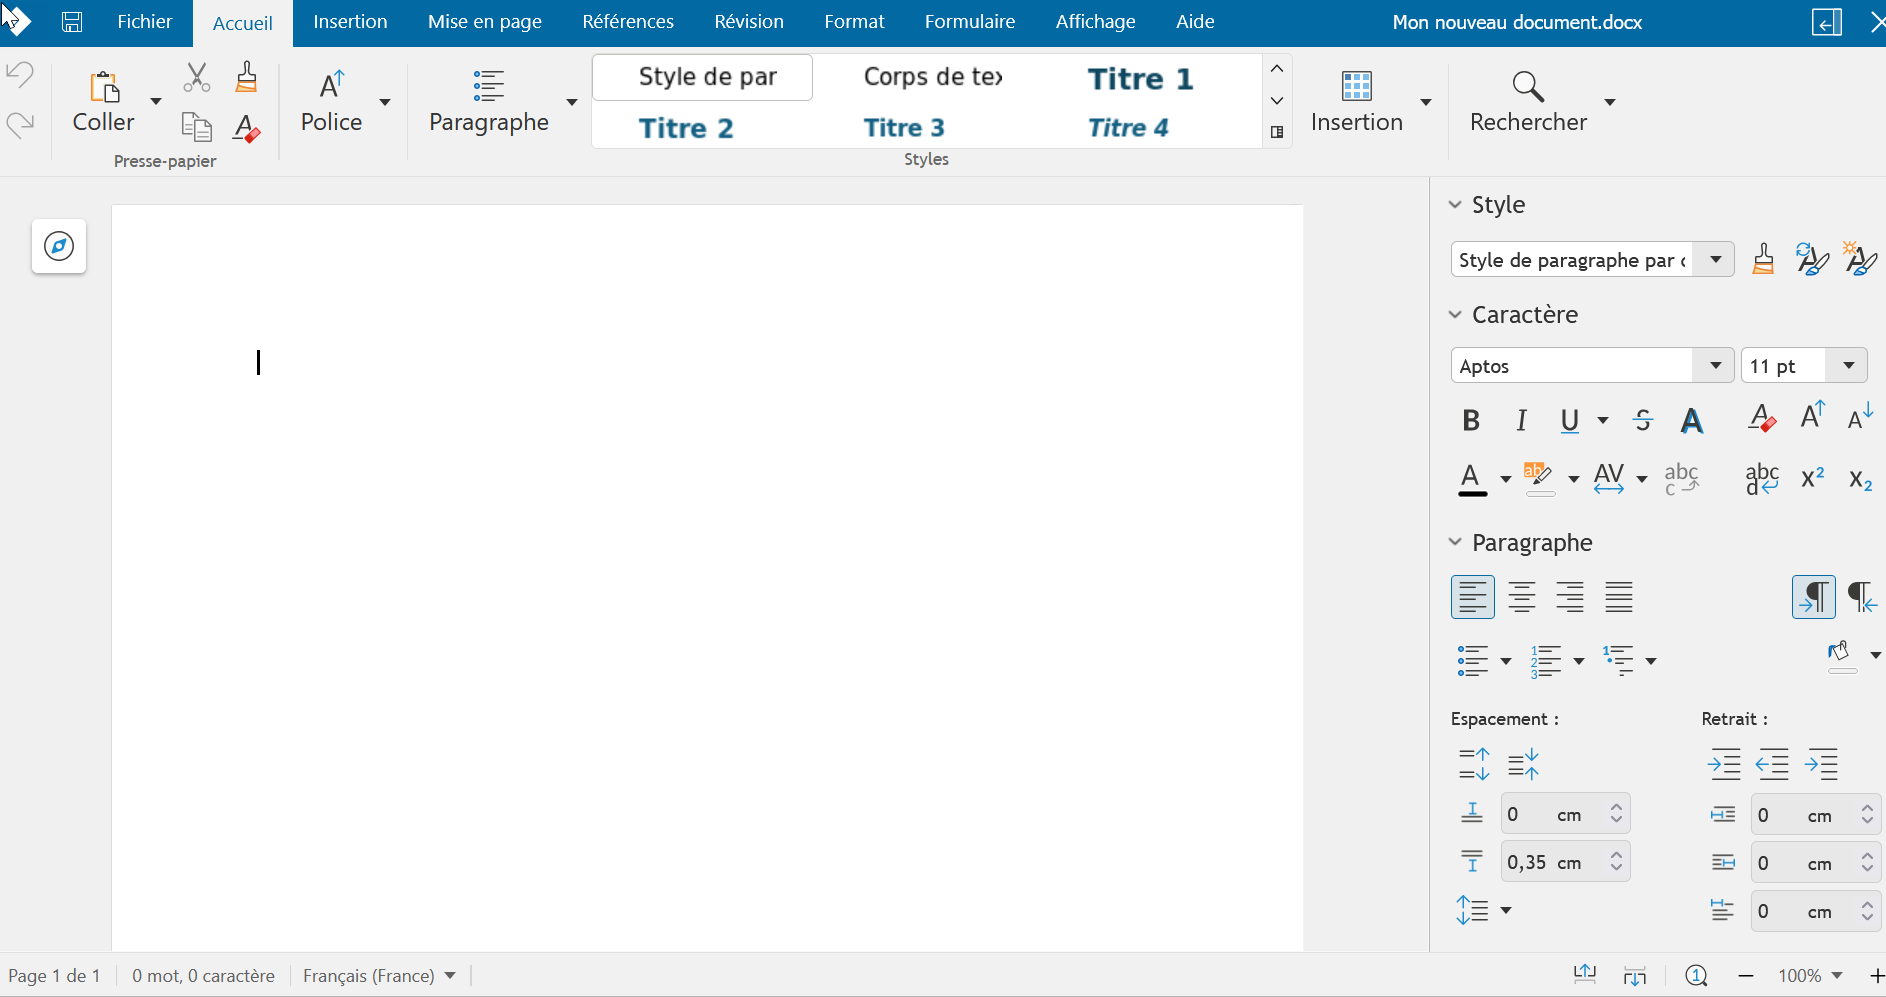
Task: Open paragraph background color dropdown
Action: (1875, 655)
